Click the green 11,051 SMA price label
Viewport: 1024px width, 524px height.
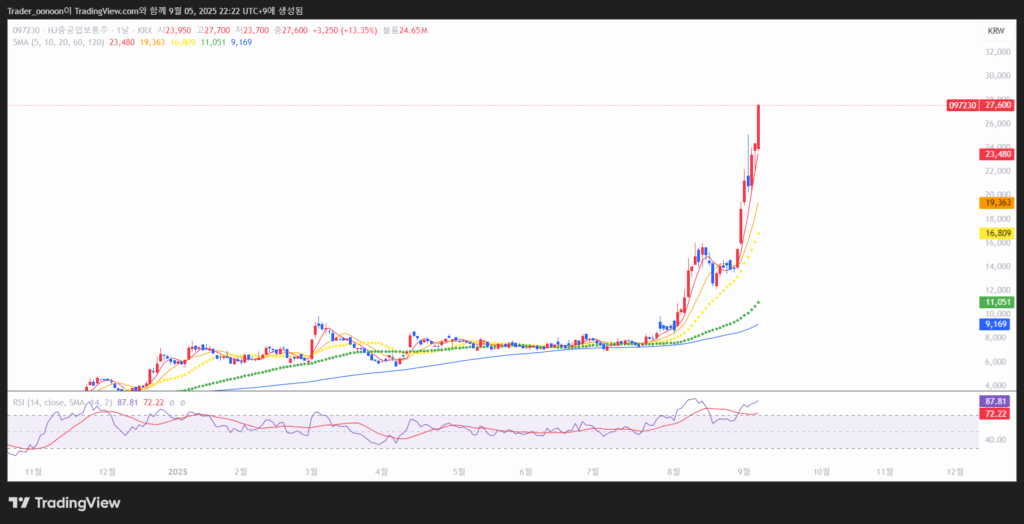tap(998, 302)
